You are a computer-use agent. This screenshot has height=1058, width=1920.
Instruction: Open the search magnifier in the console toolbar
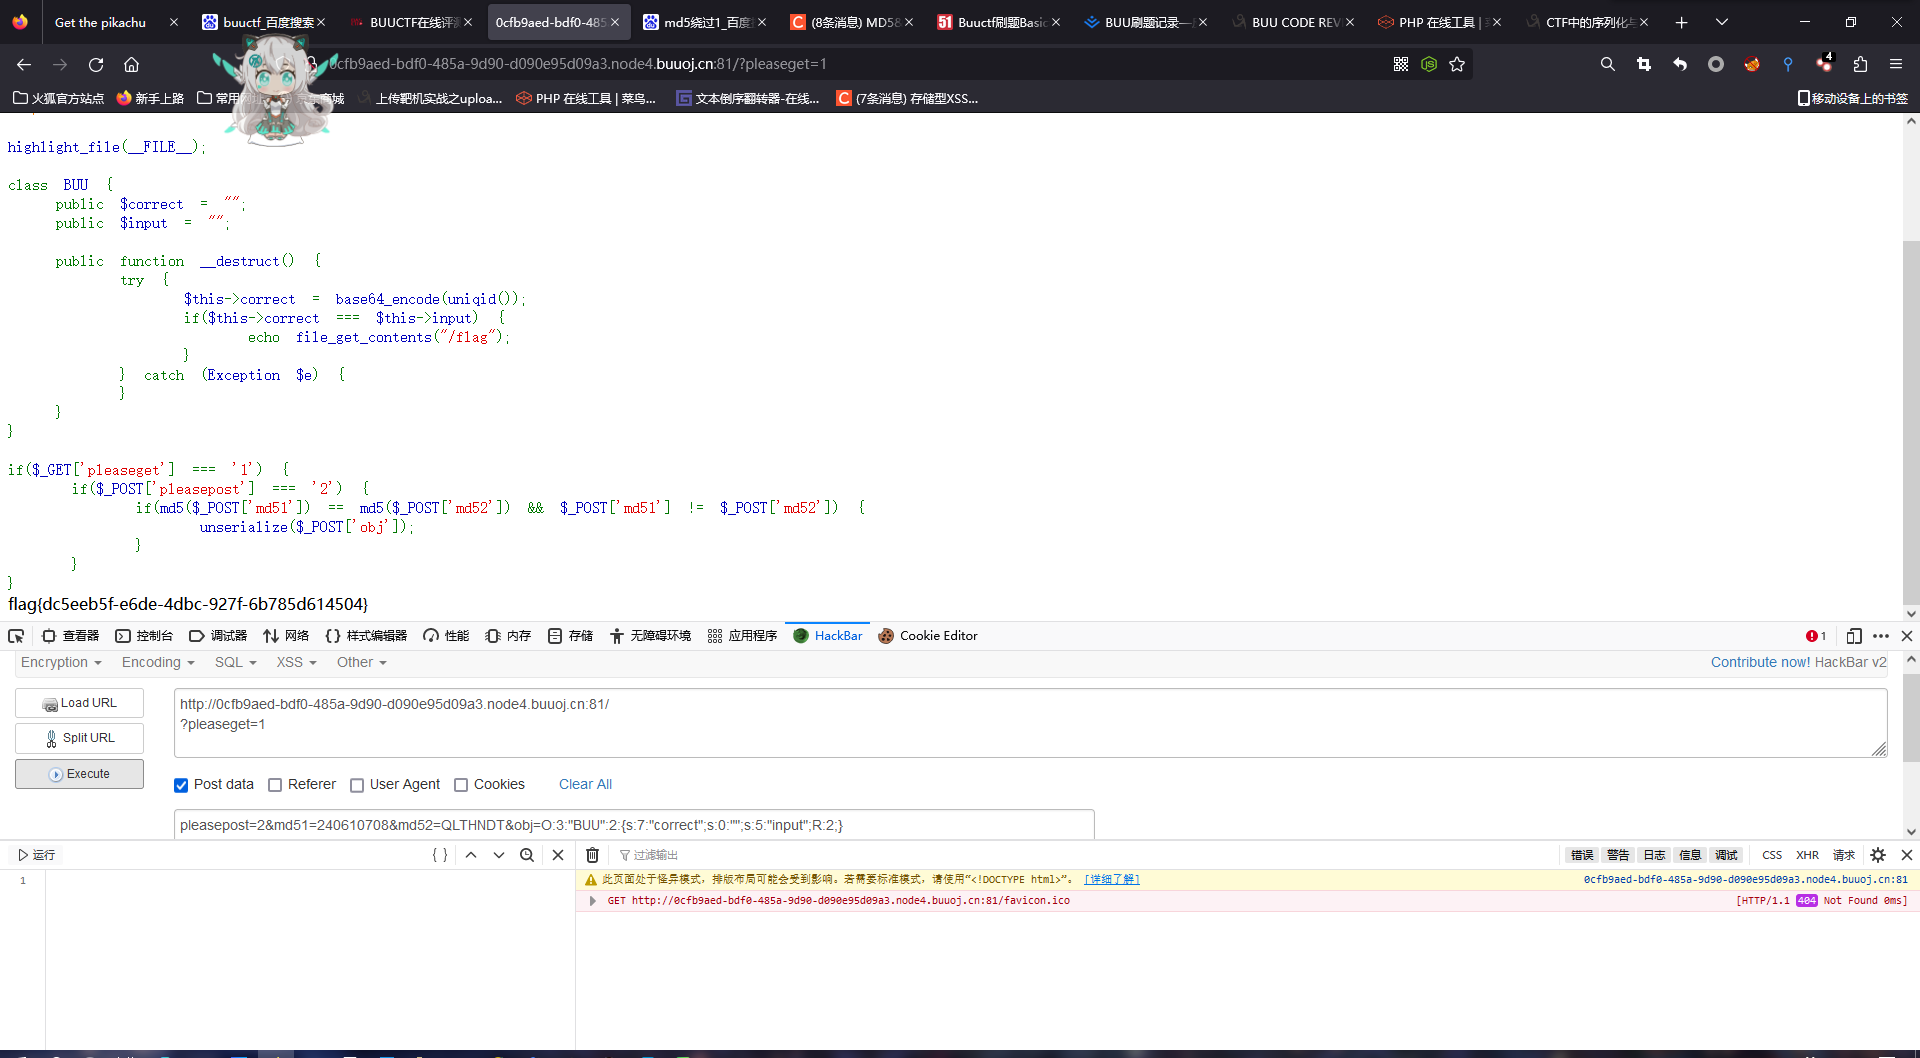click(x=527, y=855)
